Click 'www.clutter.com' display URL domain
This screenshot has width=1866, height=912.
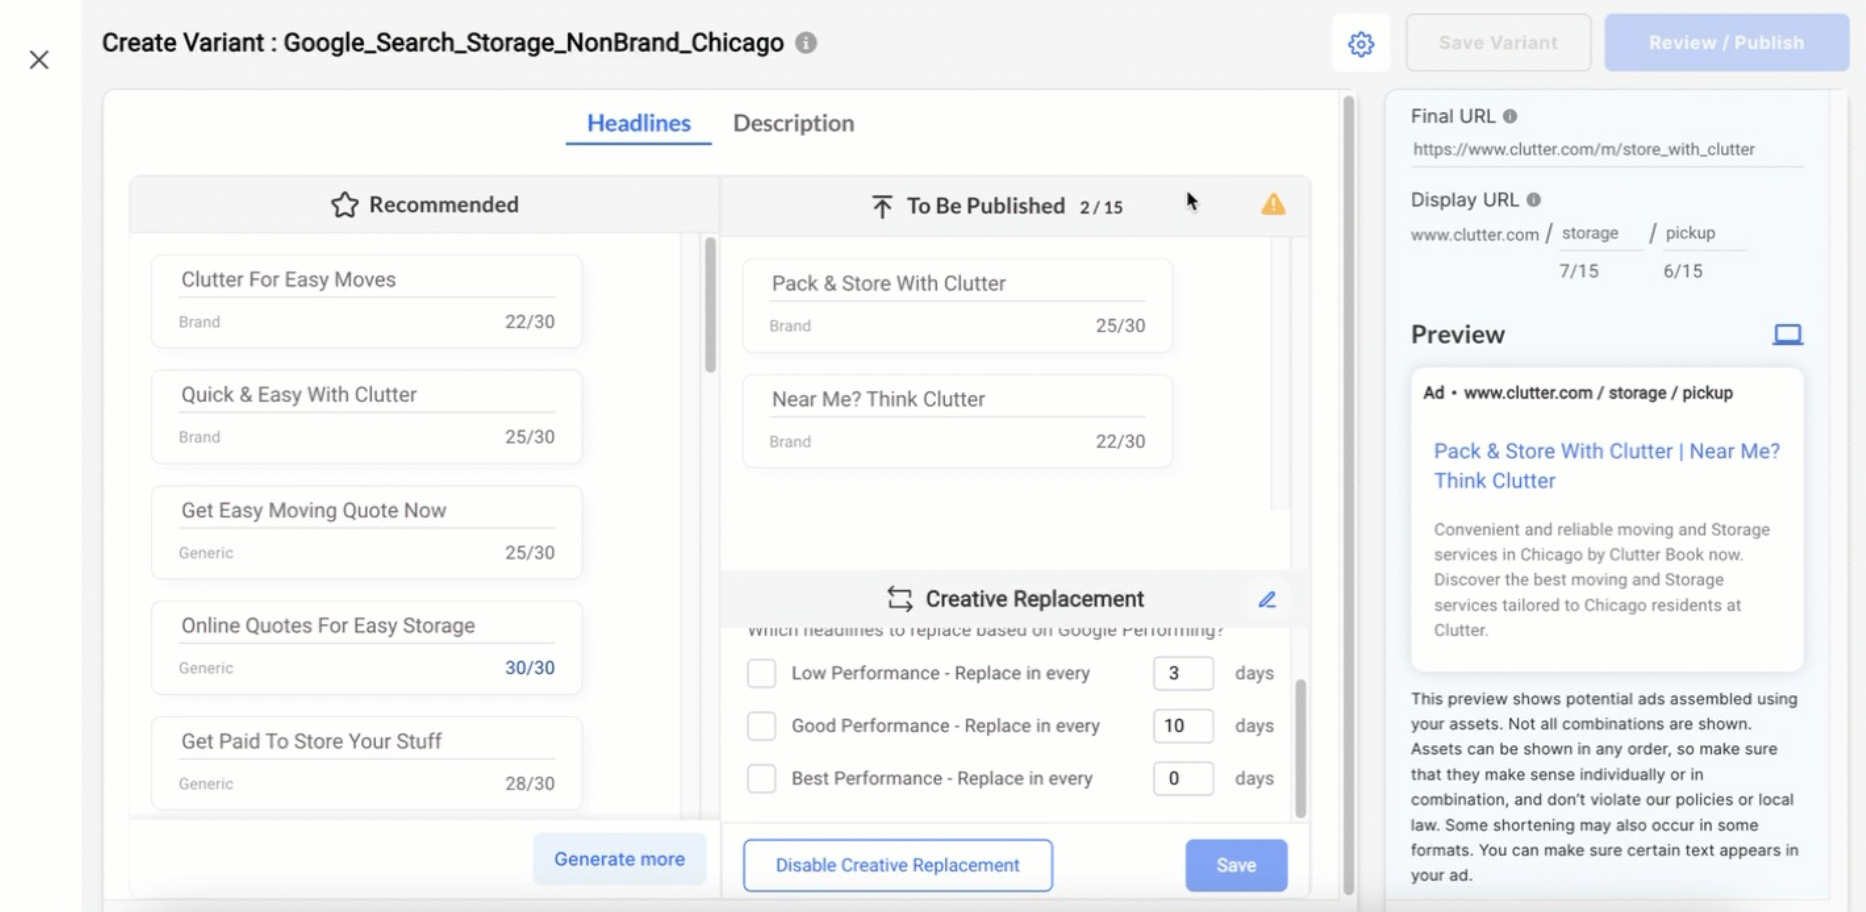pos(1474,235)
